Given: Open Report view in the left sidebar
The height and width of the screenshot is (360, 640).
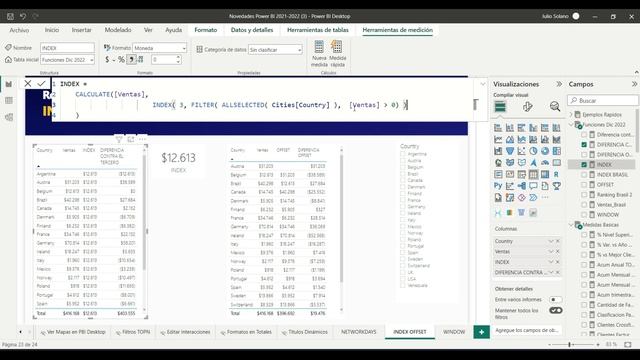Looking at the screenshot, I should [9, 84].
